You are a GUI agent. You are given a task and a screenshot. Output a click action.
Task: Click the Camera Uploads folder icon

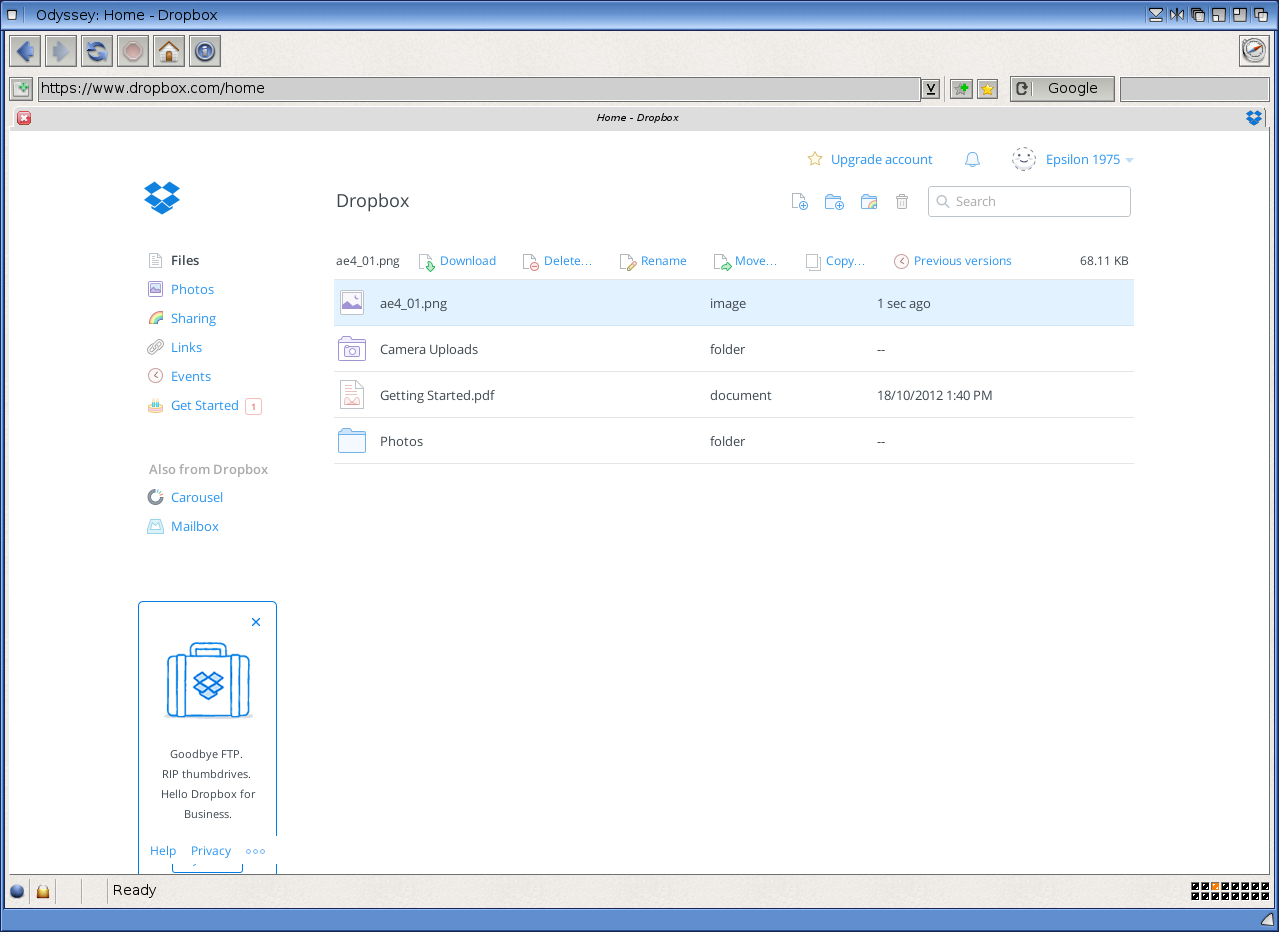coord(351,349)
